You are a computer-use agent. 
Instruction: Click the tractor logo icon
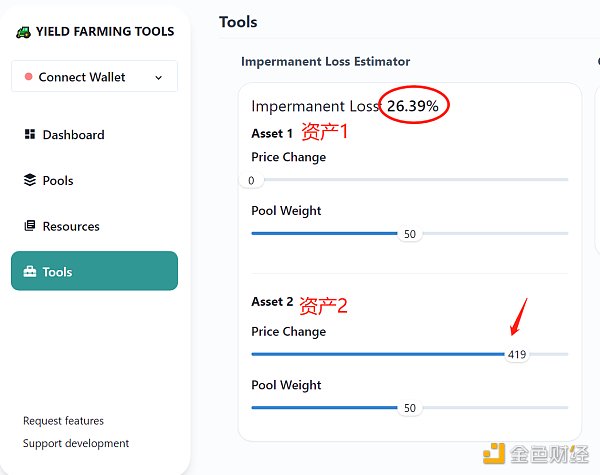23,32
